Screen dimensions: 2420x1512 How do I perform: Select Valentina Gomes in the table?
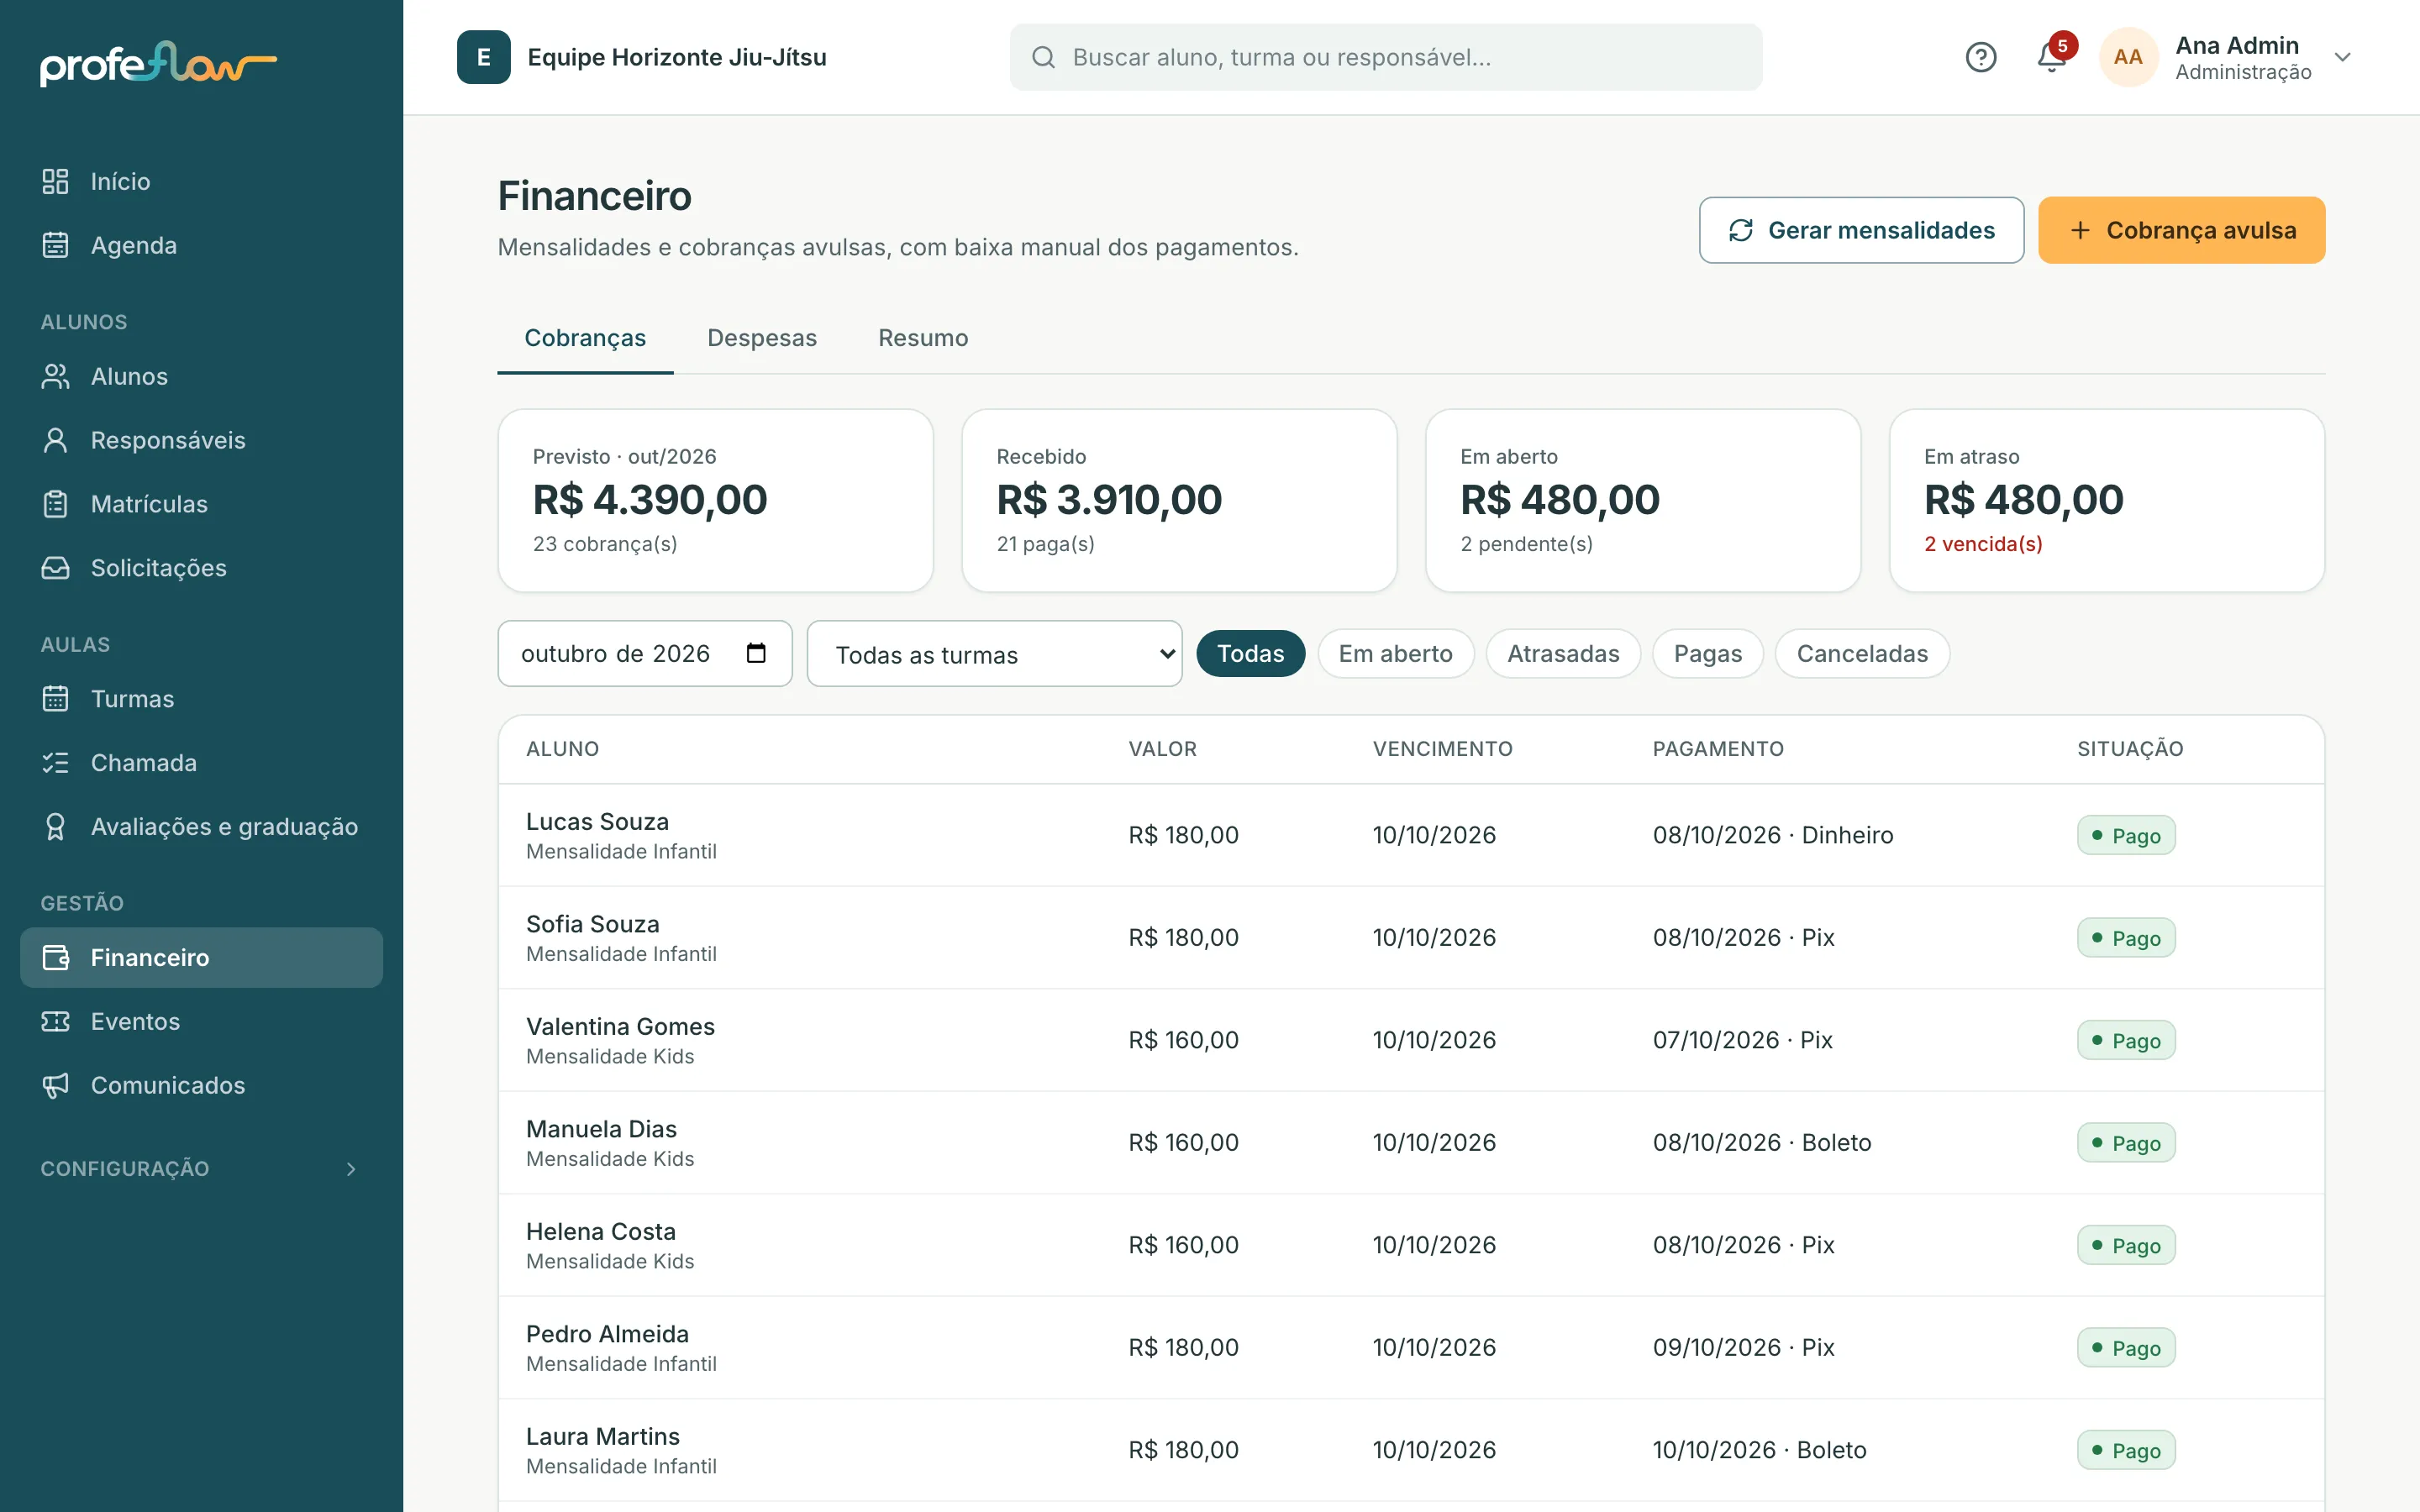pyautogui.click(x=620, y=1027)
